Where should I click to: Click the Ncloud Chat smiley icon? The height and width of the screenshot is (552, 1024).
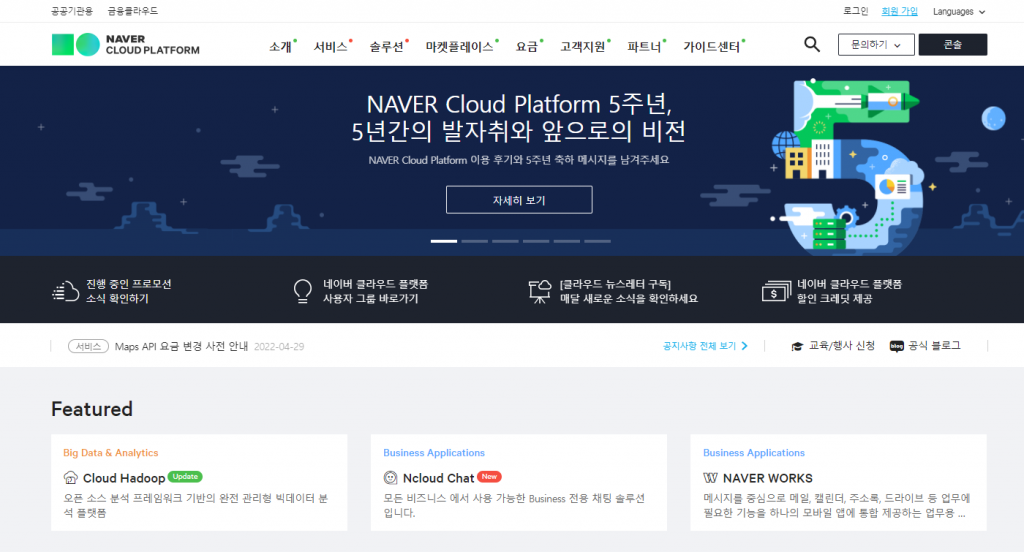click(x=391, y=478)
